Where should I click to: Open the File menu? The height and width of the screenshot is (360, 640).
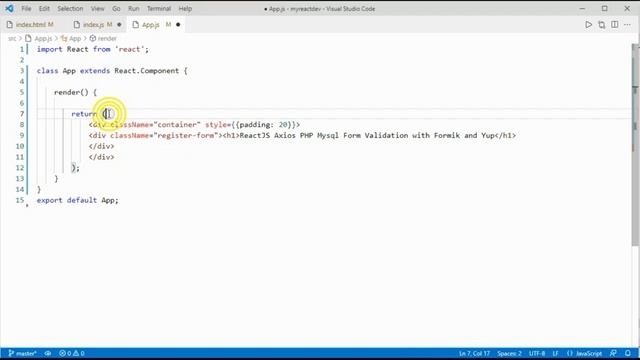tap(26, 9)
